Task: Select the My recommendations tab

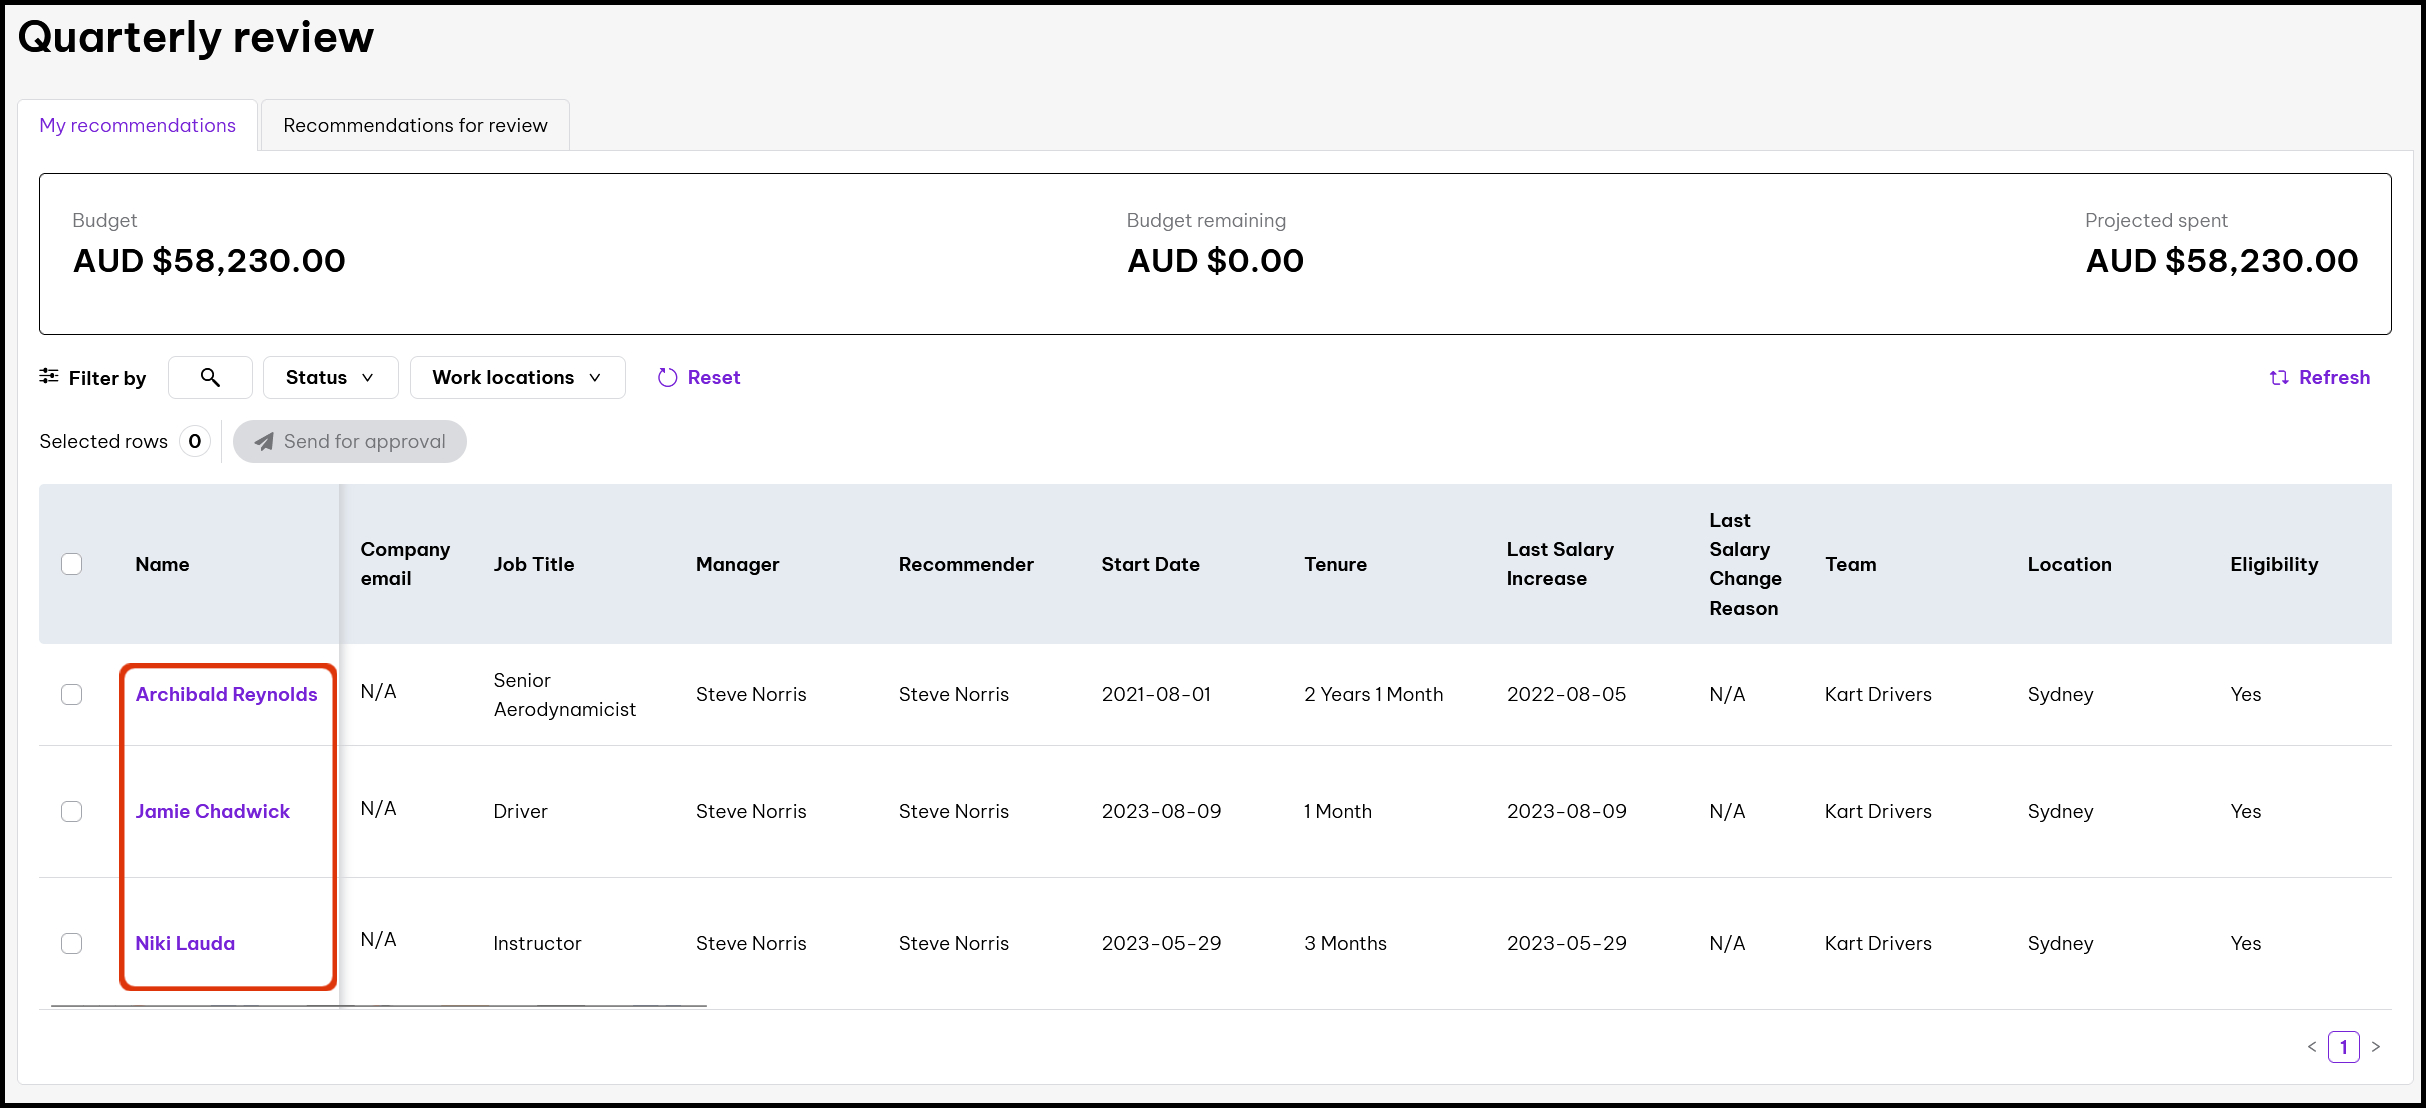Action: click(x=138, y=125)
